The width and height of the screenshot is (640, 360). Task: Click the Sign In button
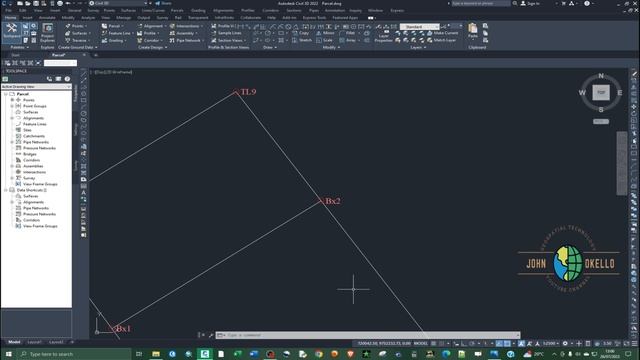tap(530, 3)
